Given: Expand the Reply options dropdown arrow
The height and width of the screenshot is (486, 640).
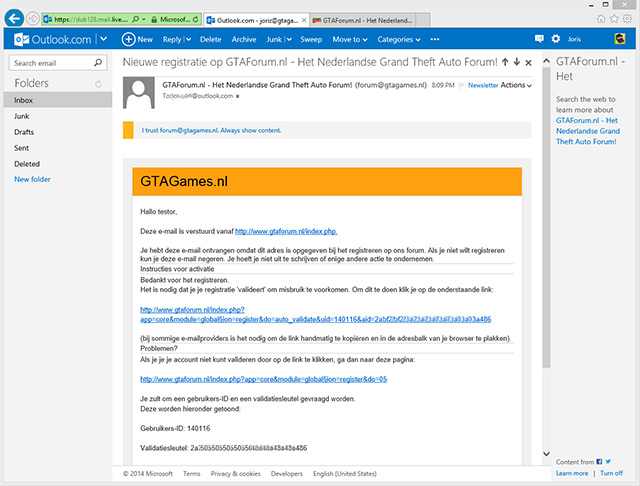Looking at the screenshot, I should point(188,40).
